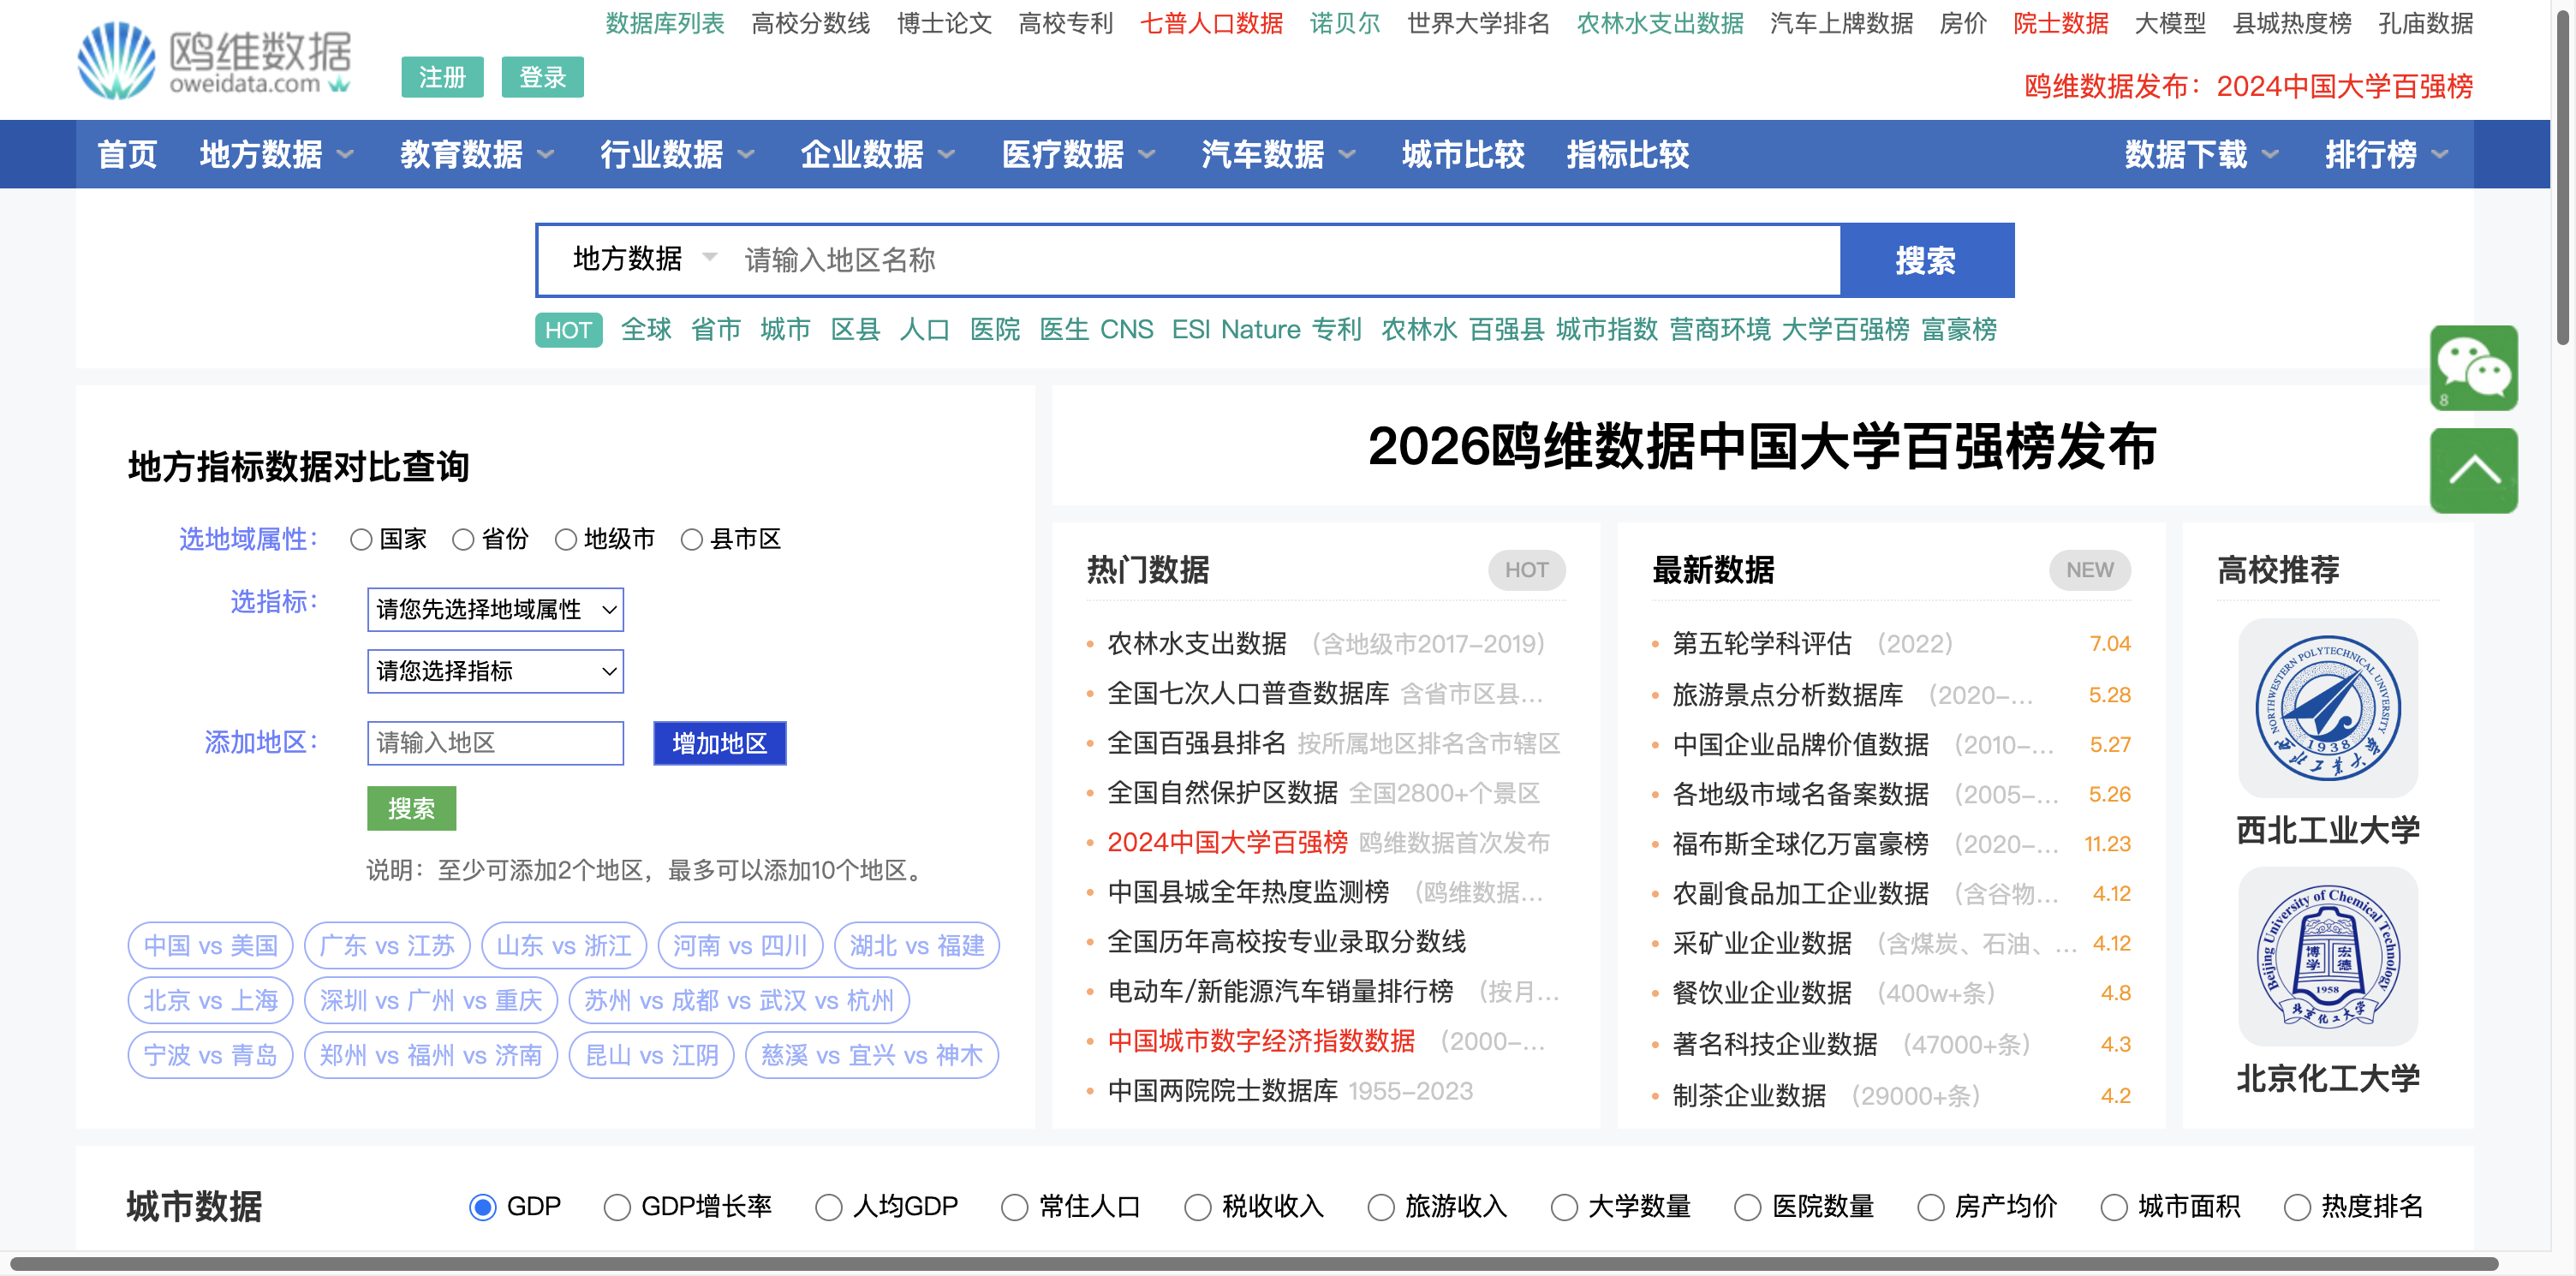This screenshot has width=2576, height=1276.
Task: Open the 北京 vs 上海 comparison tag
Action: coord(210,1000)
